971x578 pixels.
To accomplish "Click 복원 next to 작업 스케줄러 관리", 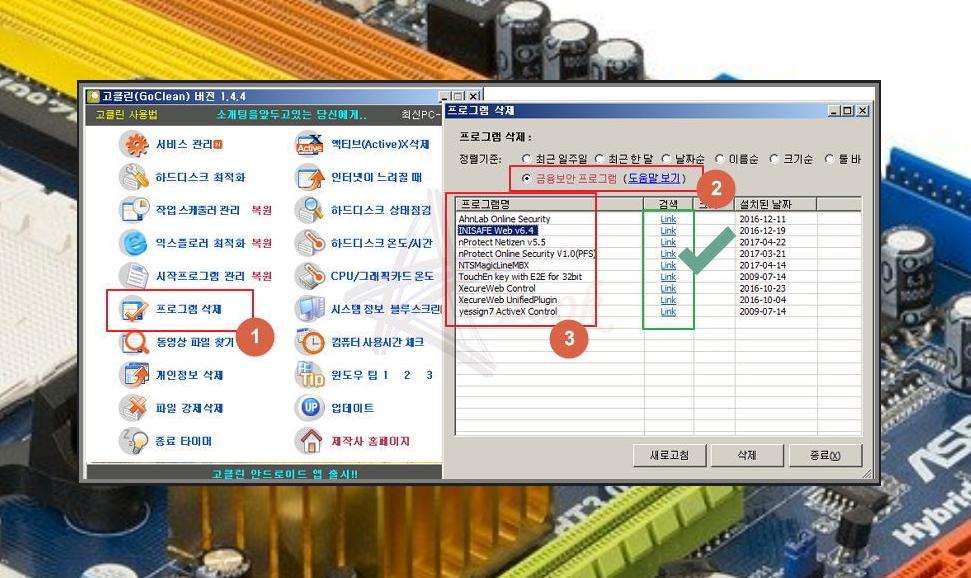I will pos(262,210).
